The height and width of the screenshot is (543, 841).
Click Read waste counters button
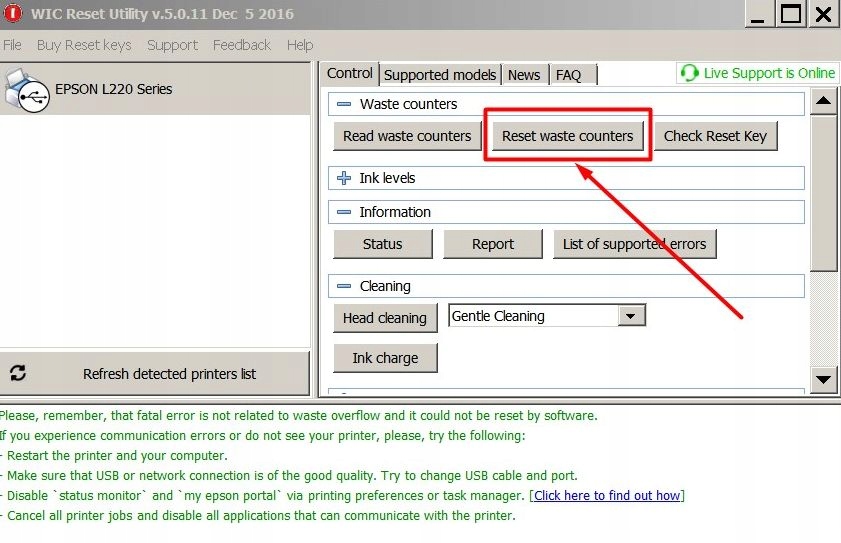[407, 136]
